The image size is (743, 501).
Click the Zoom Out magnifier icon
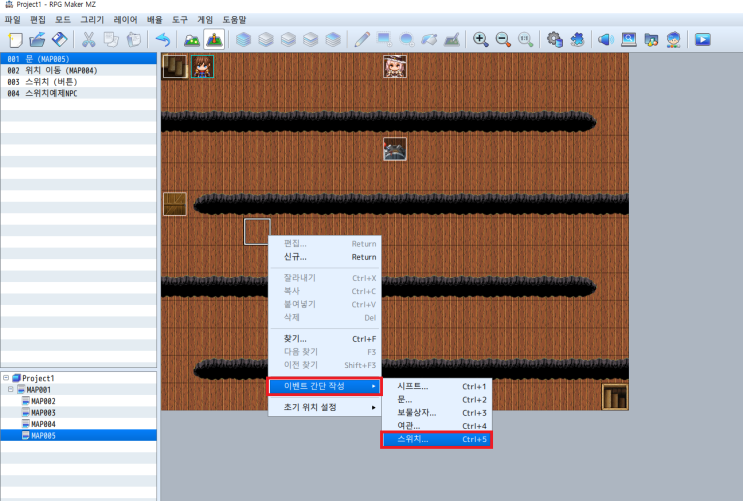[x=503, y=40]
